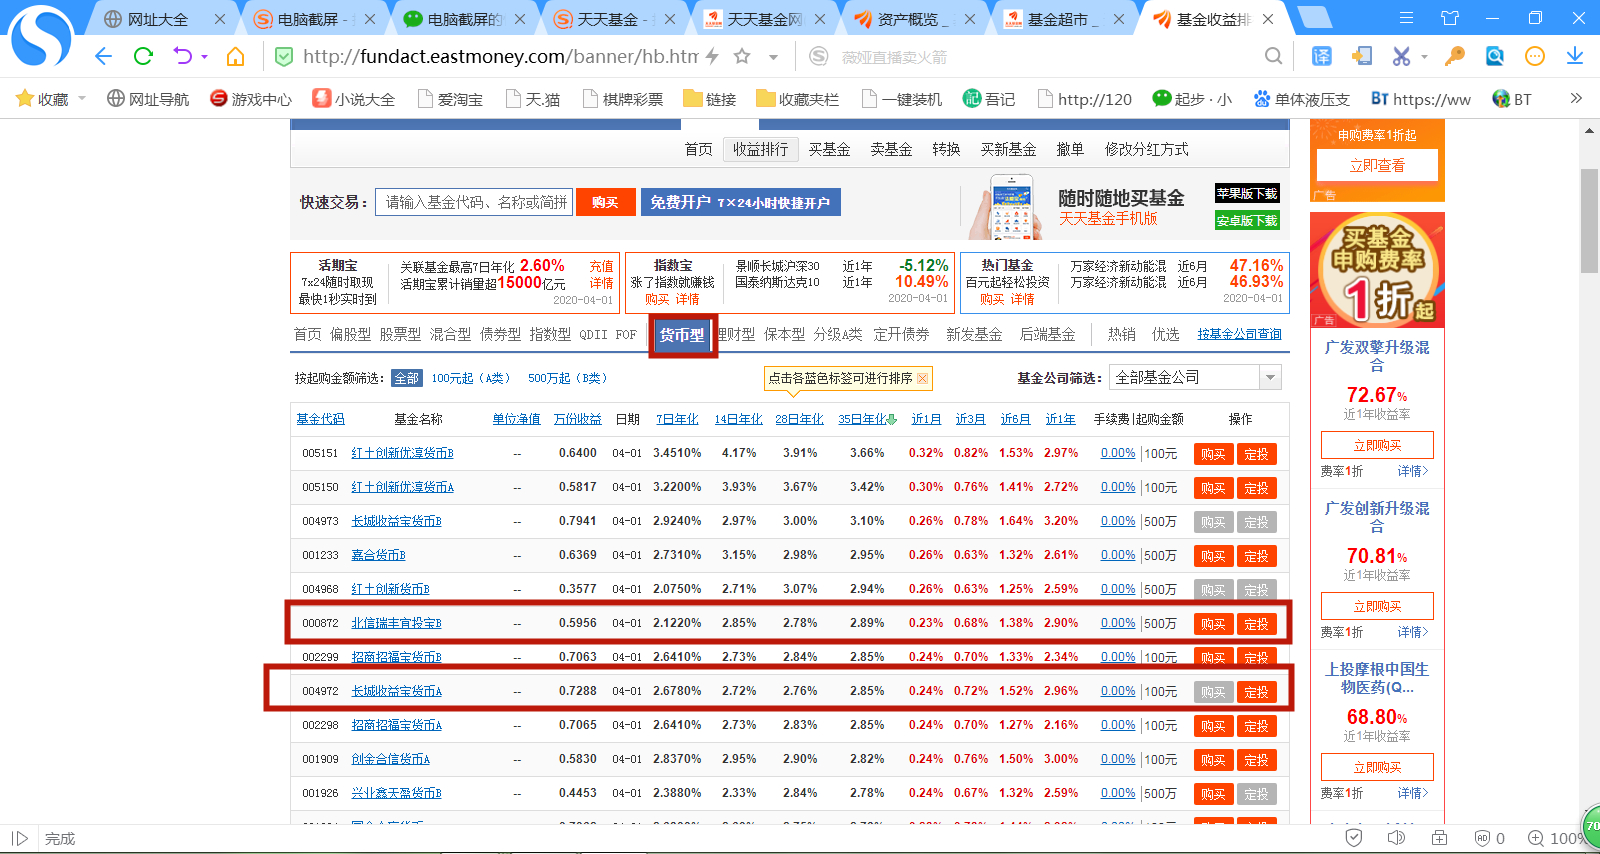The height and width of the screenshot is (854, 1600).
Task: Open fund link 长城收益宝货币A
Action: (396, 691)
